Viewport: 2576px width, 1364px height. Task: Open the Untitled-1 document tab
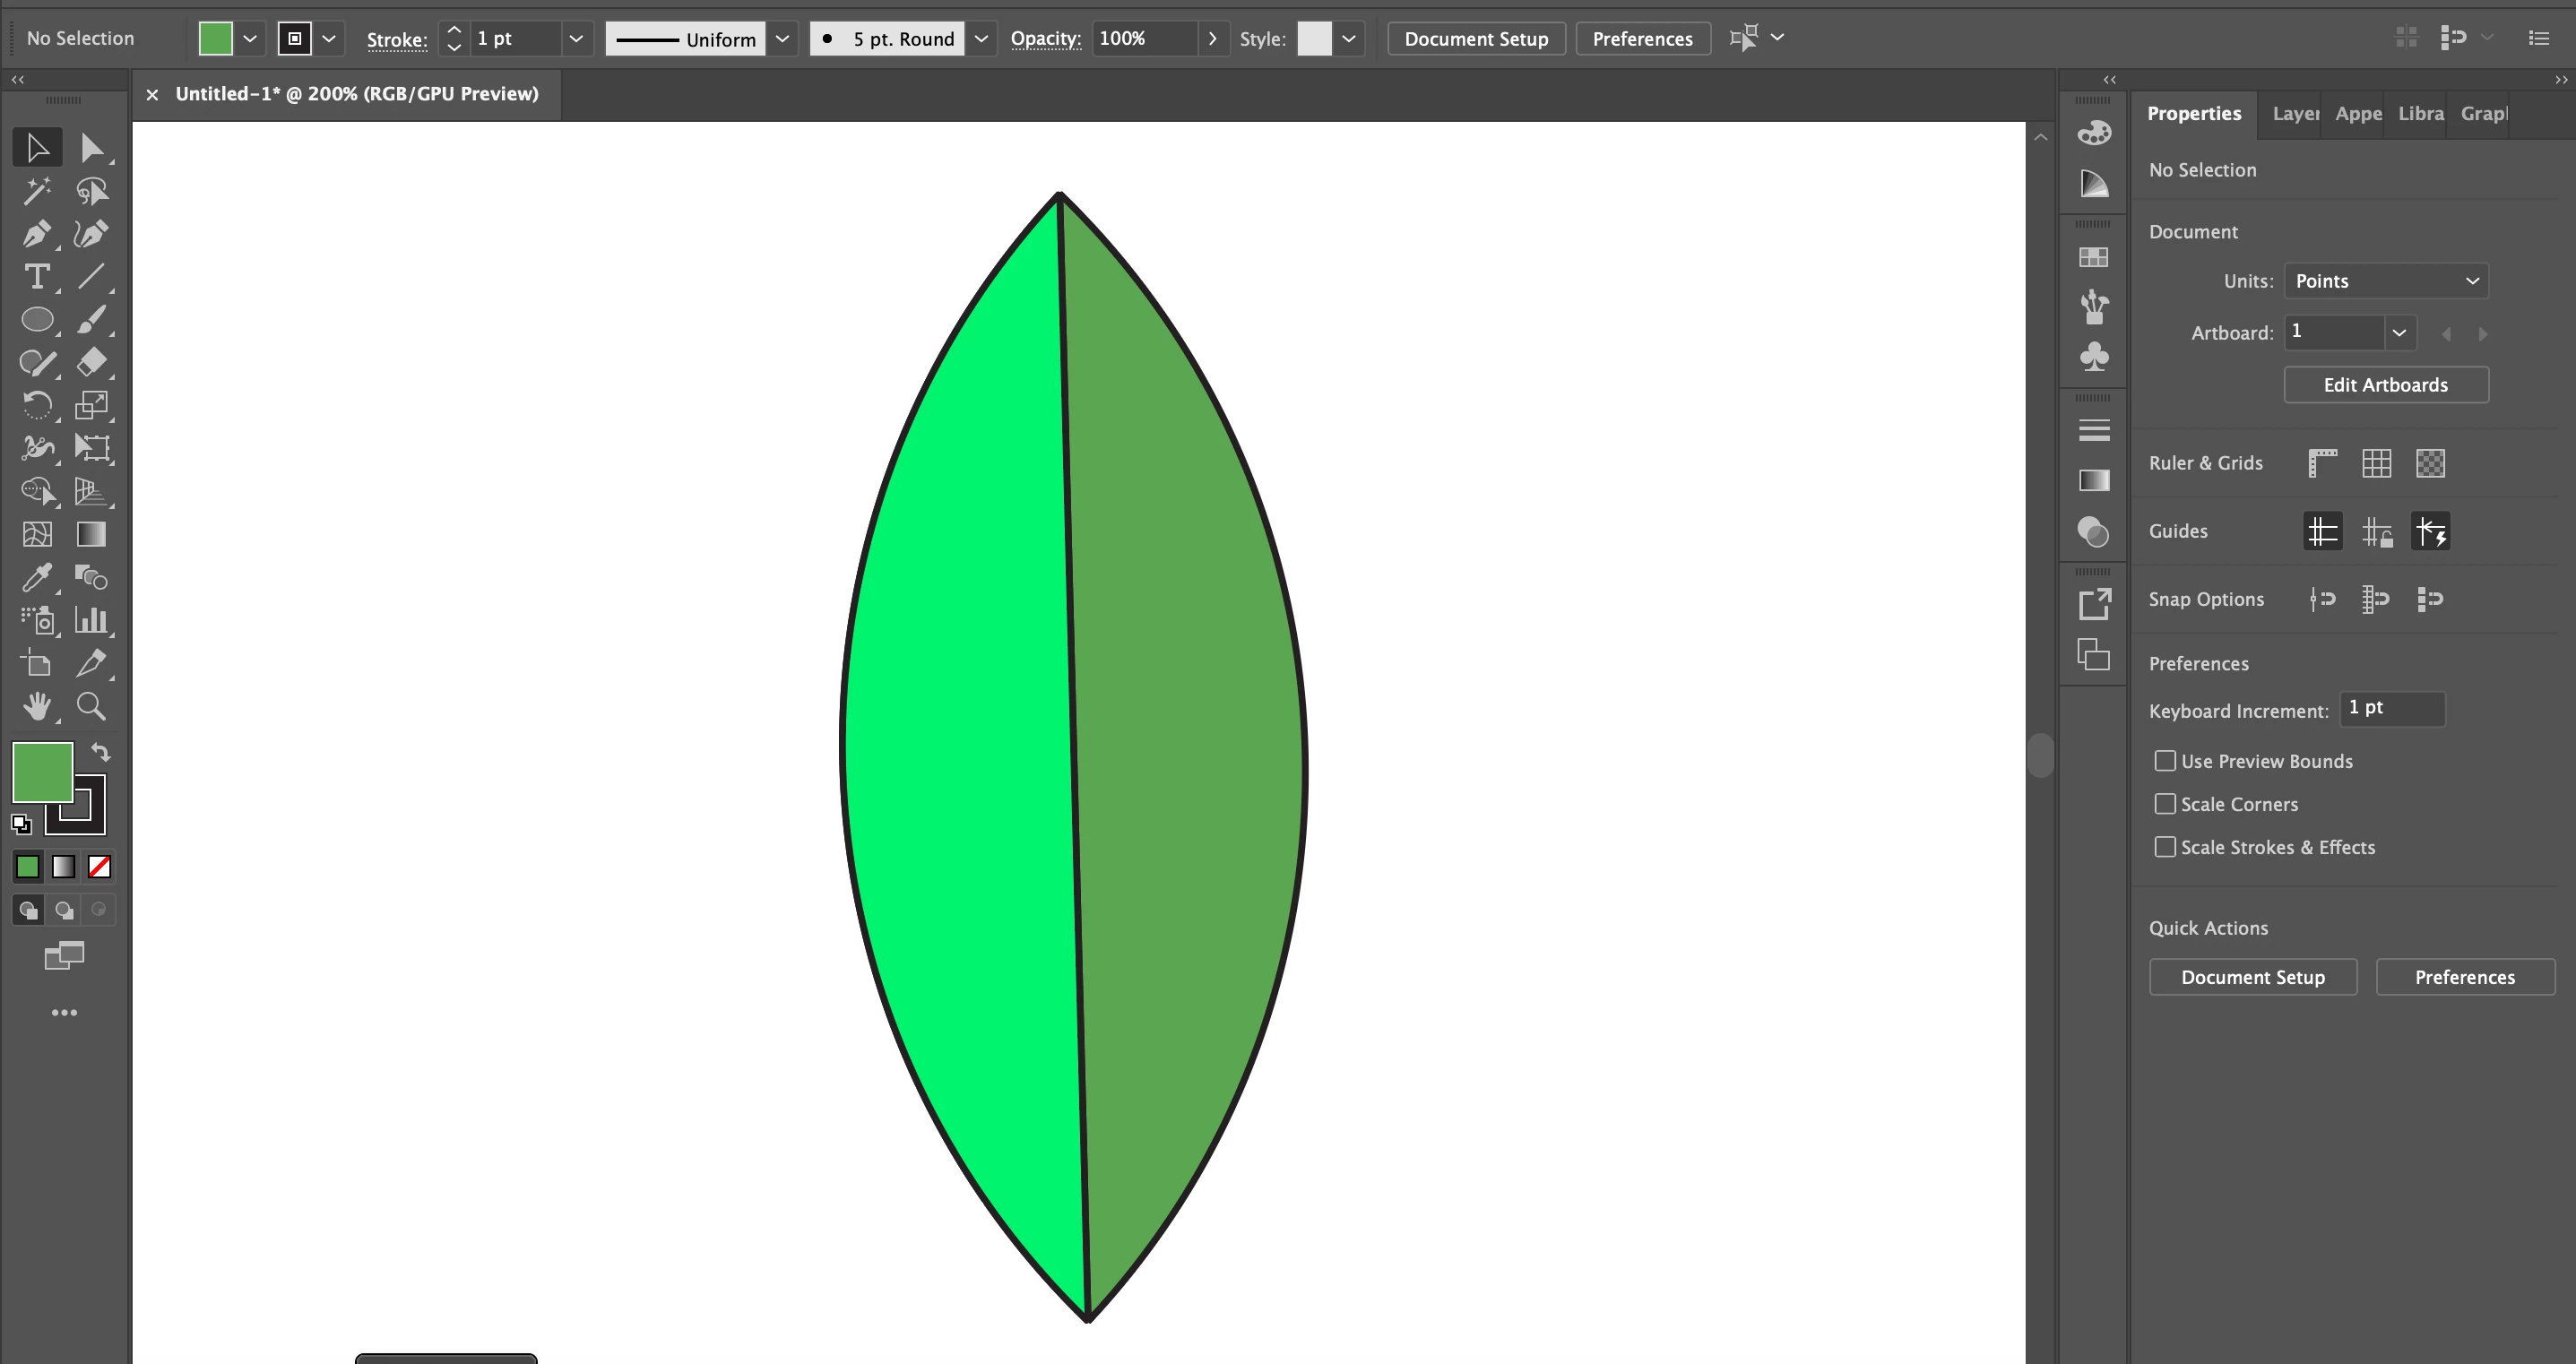pyautogui.click(x=356, y=94)
